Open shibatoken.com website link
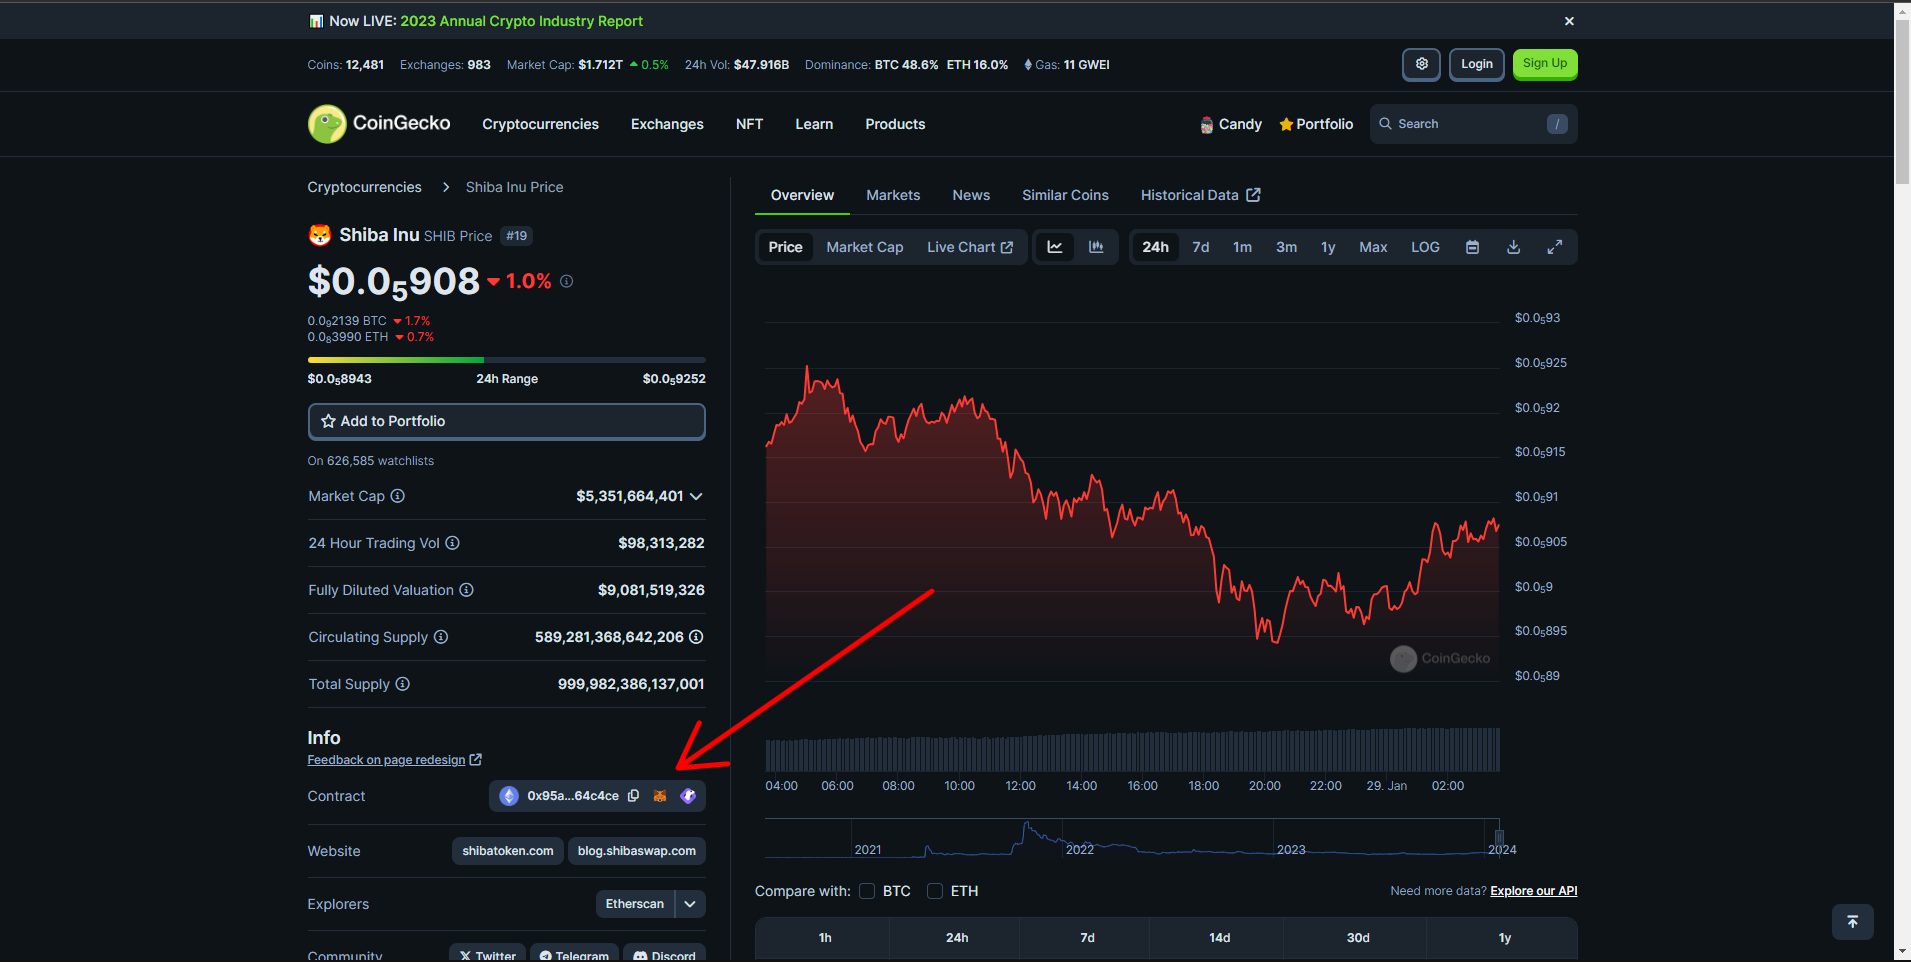Viewport: 1911px width, 962px height. (508, 851)
